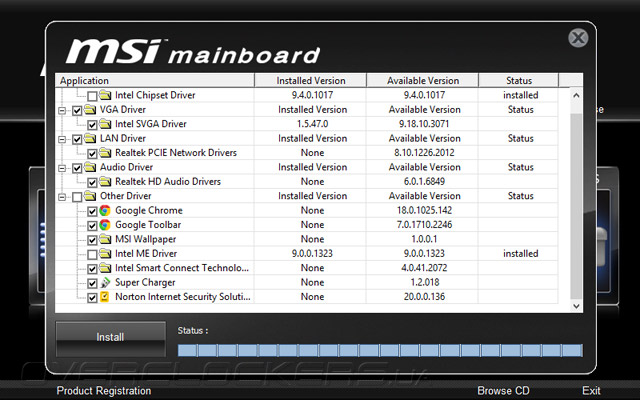
Task: Open Product Registration link
Action: pos(104,391)
